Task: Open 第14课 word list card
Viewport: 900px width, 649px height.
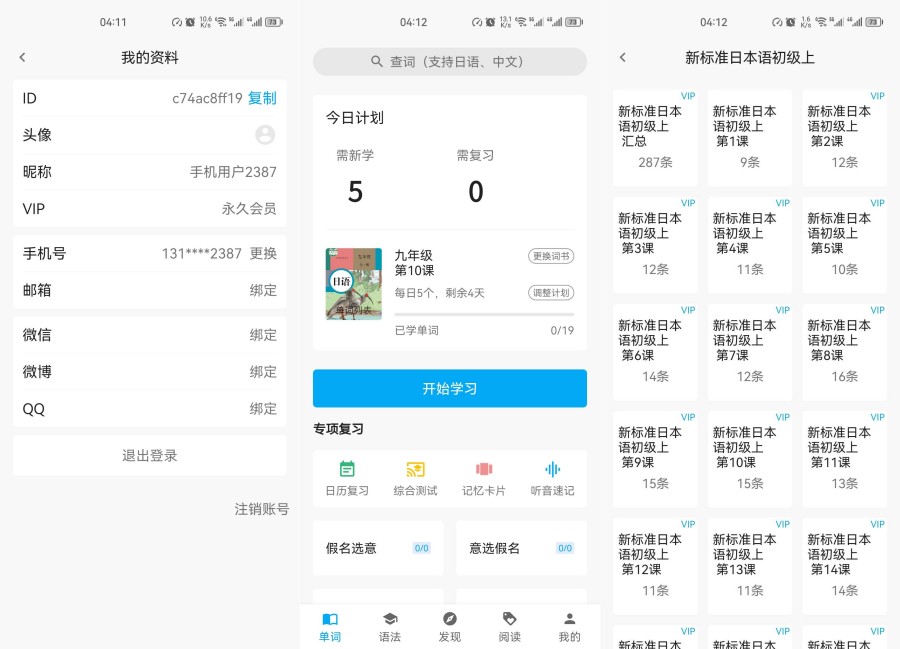Action: [x=844, y=566]
